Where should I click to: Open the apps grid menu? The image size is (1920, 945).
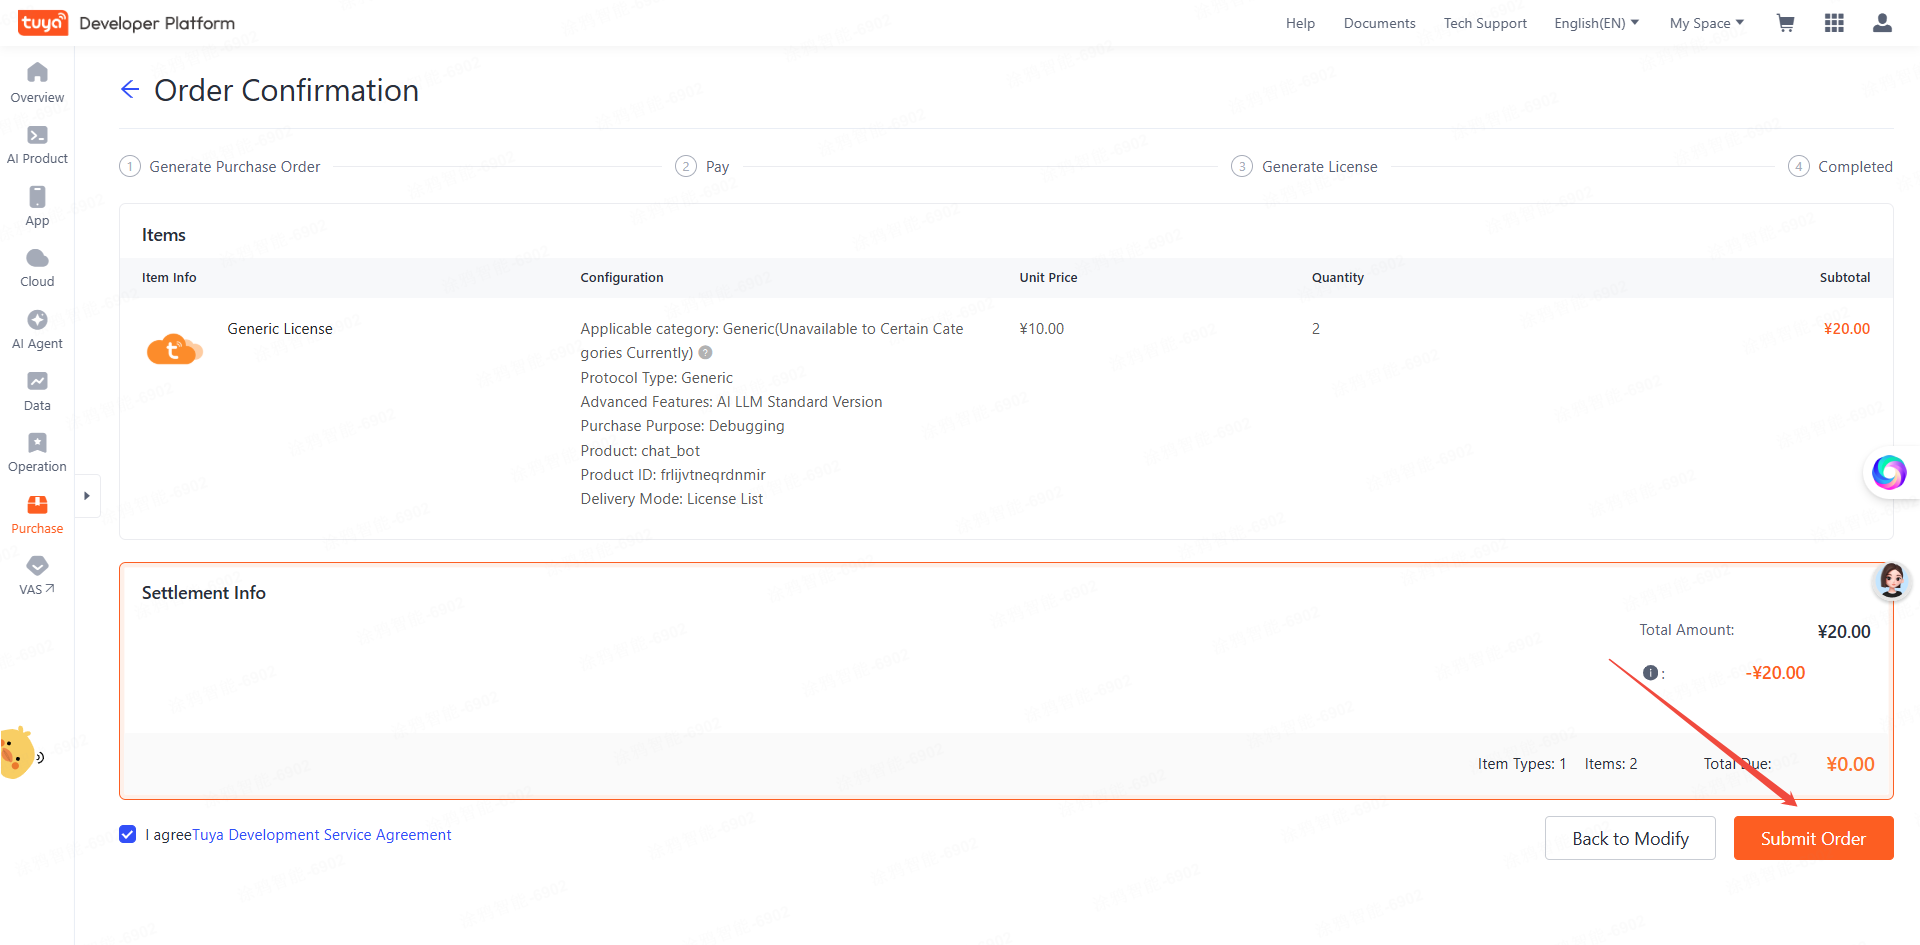point(1834,23)
